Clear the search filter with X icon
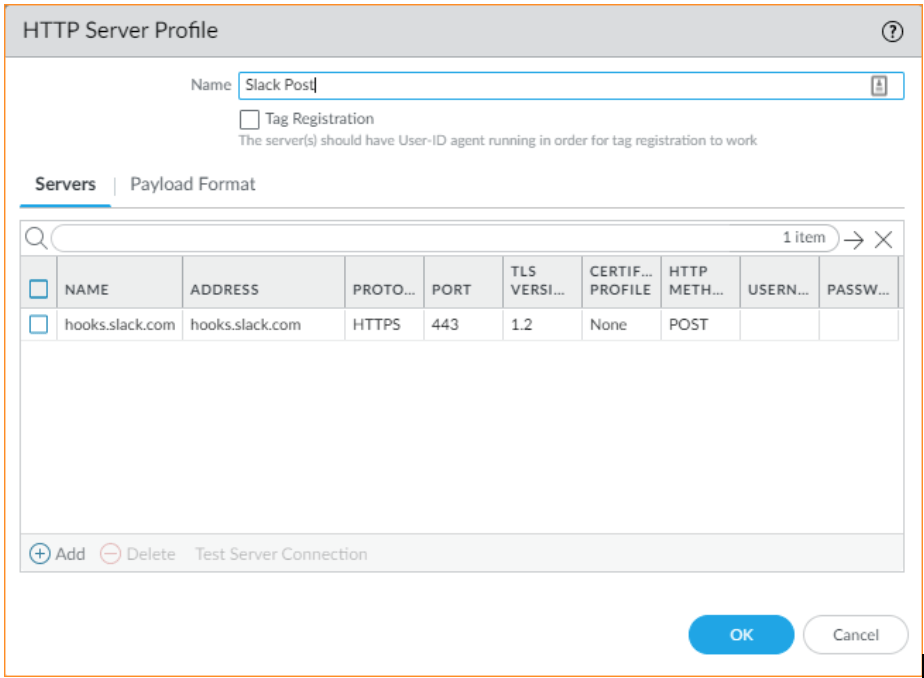The width and height of the screenshot is (924, 678). (x=883, y=240)
